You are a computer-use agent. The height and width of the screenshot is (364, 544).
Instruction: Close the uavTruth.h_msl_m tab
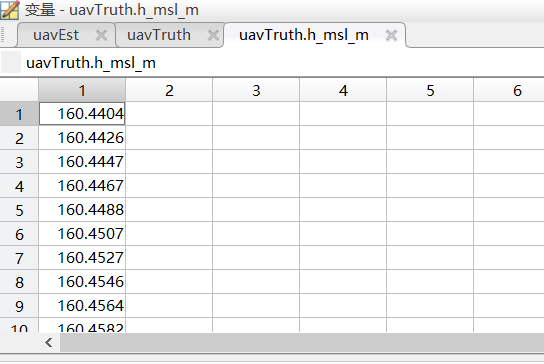(391, 35)
